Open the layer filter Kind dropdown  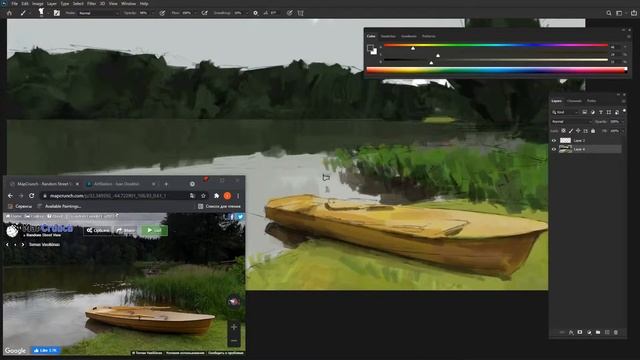(x=565, y=112)
